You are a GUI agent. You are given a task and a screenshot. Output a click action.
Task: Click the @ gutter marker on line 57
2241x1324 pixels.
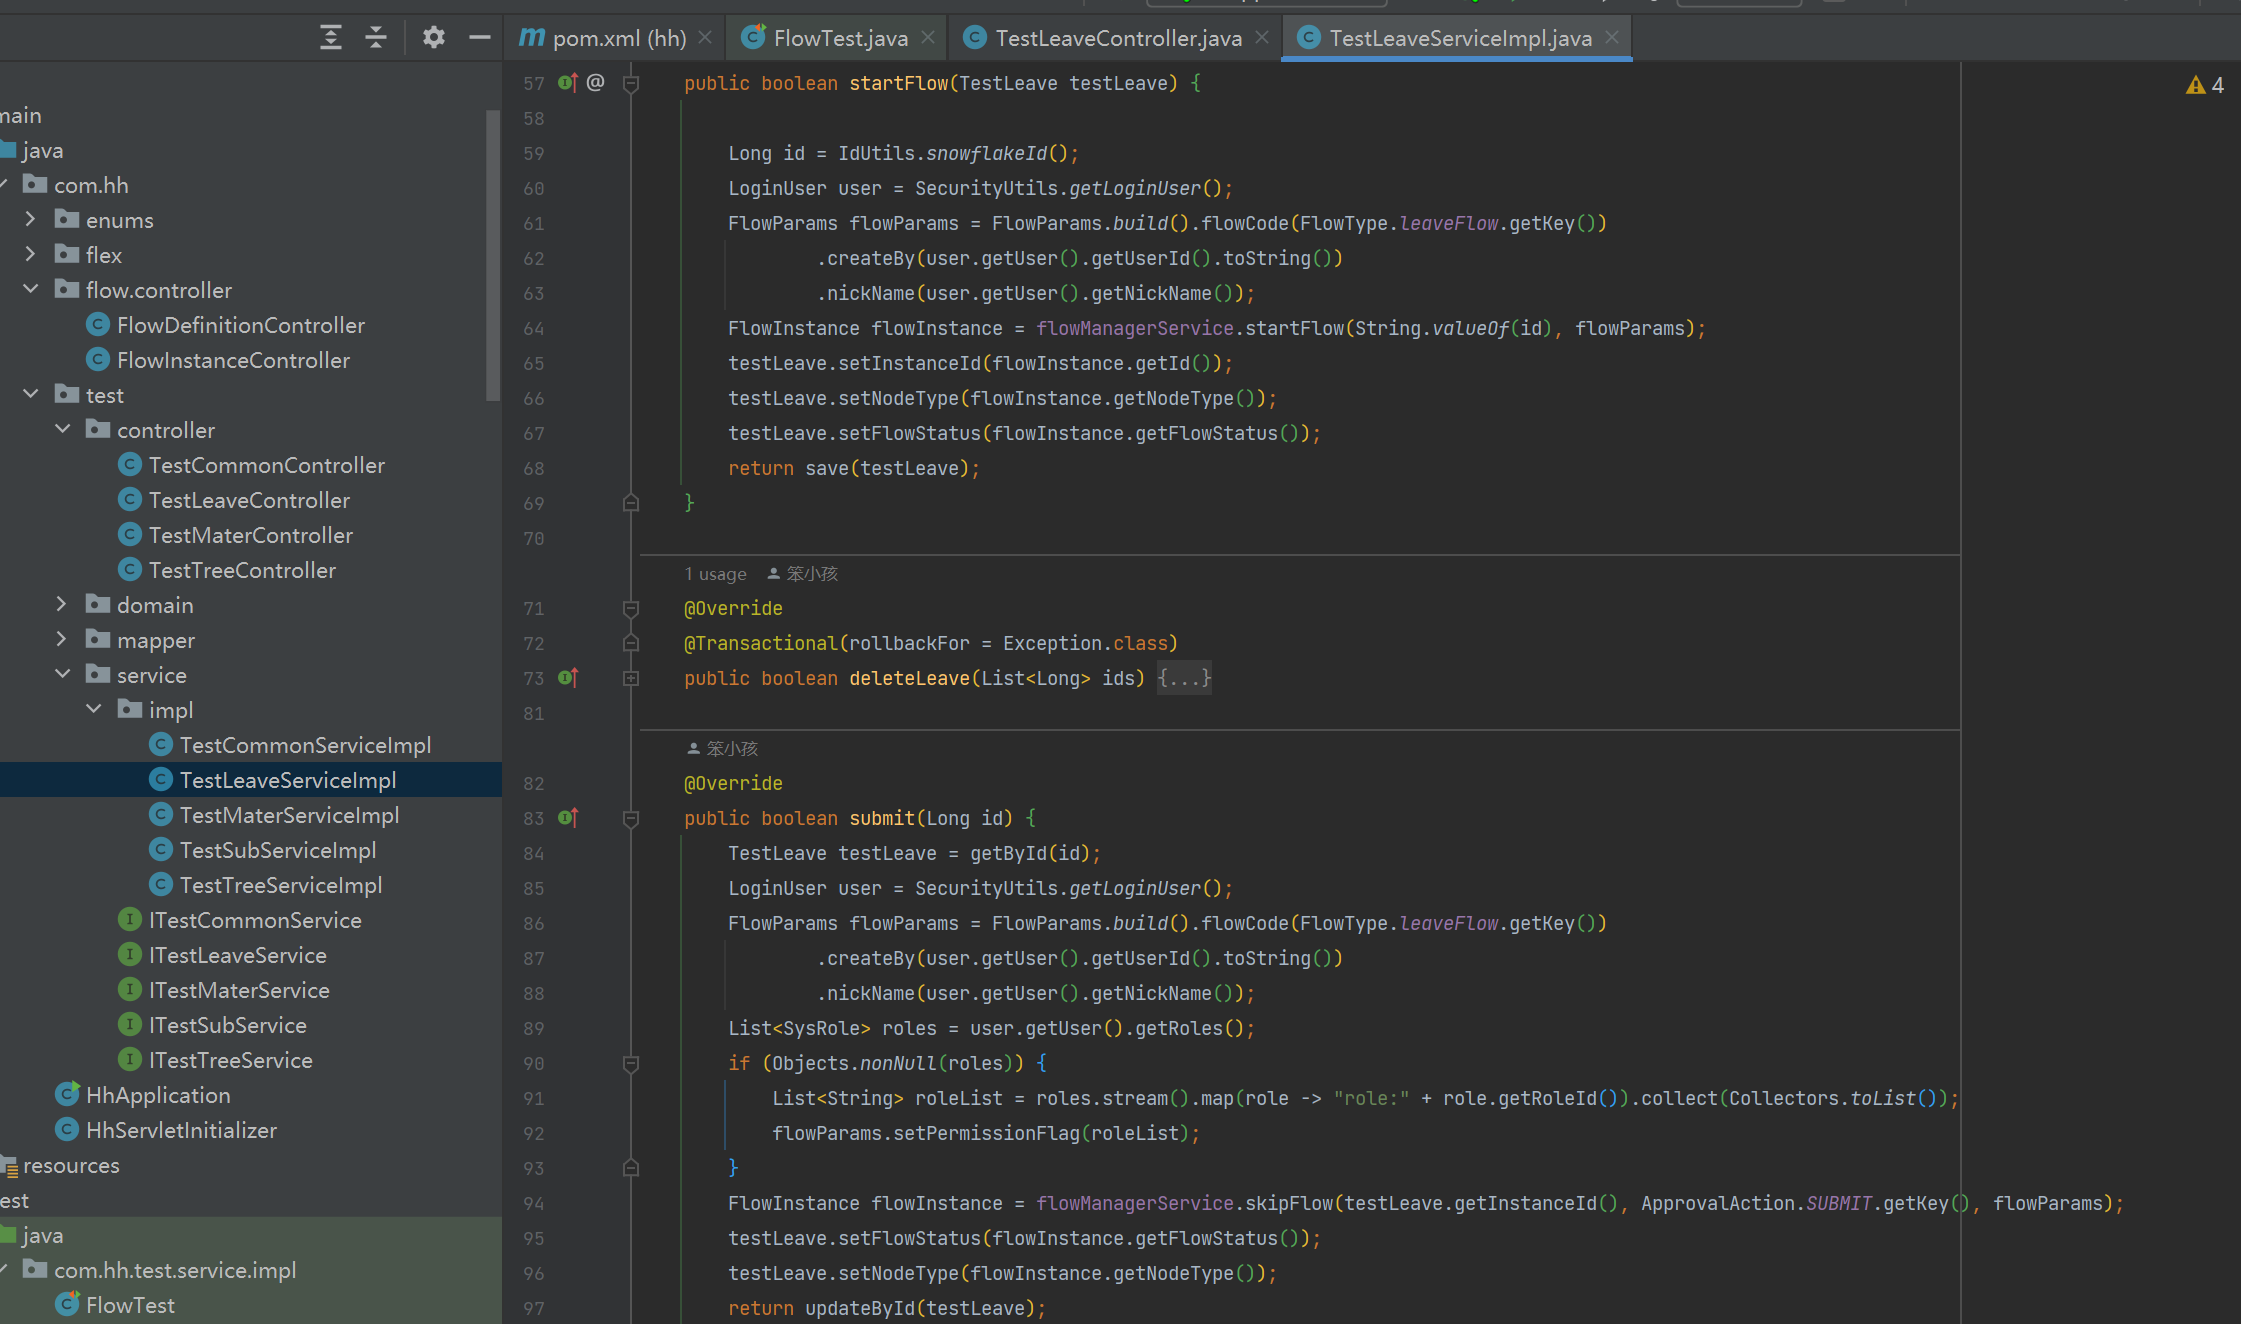pos(596,83)
